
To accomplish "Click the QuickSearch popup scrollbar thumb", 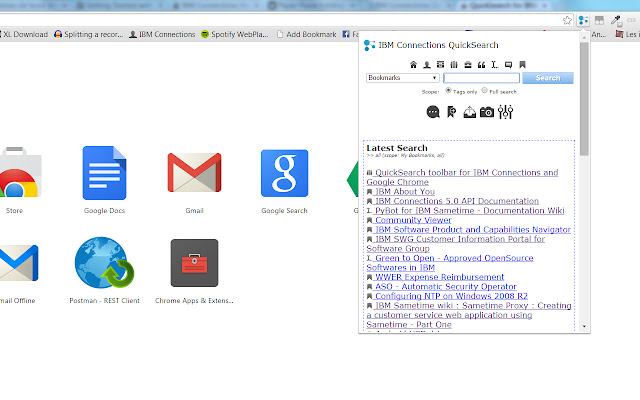I will 584,99.
